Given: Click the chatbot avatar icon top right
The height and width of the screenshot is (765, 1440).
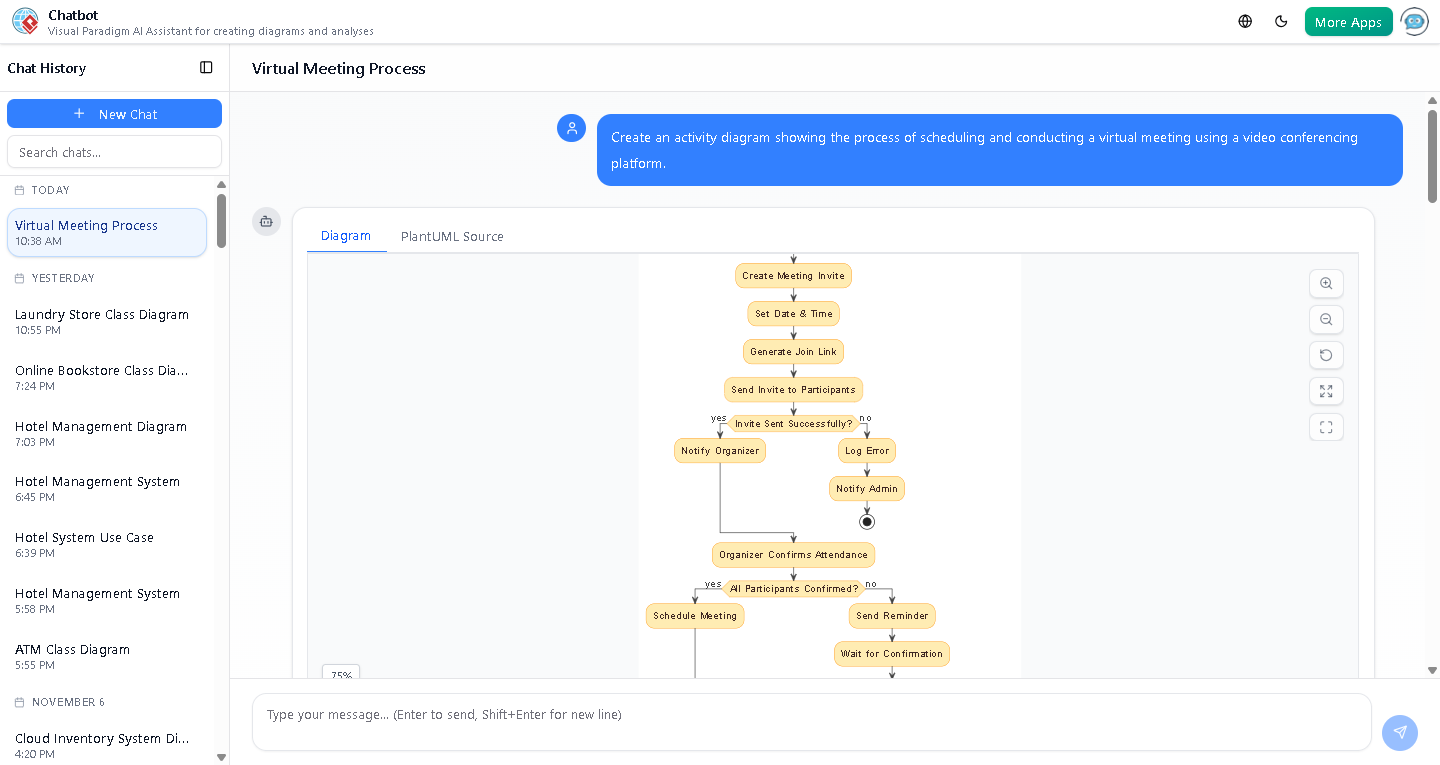Looking at the screenshot, I should [1414, 21].
